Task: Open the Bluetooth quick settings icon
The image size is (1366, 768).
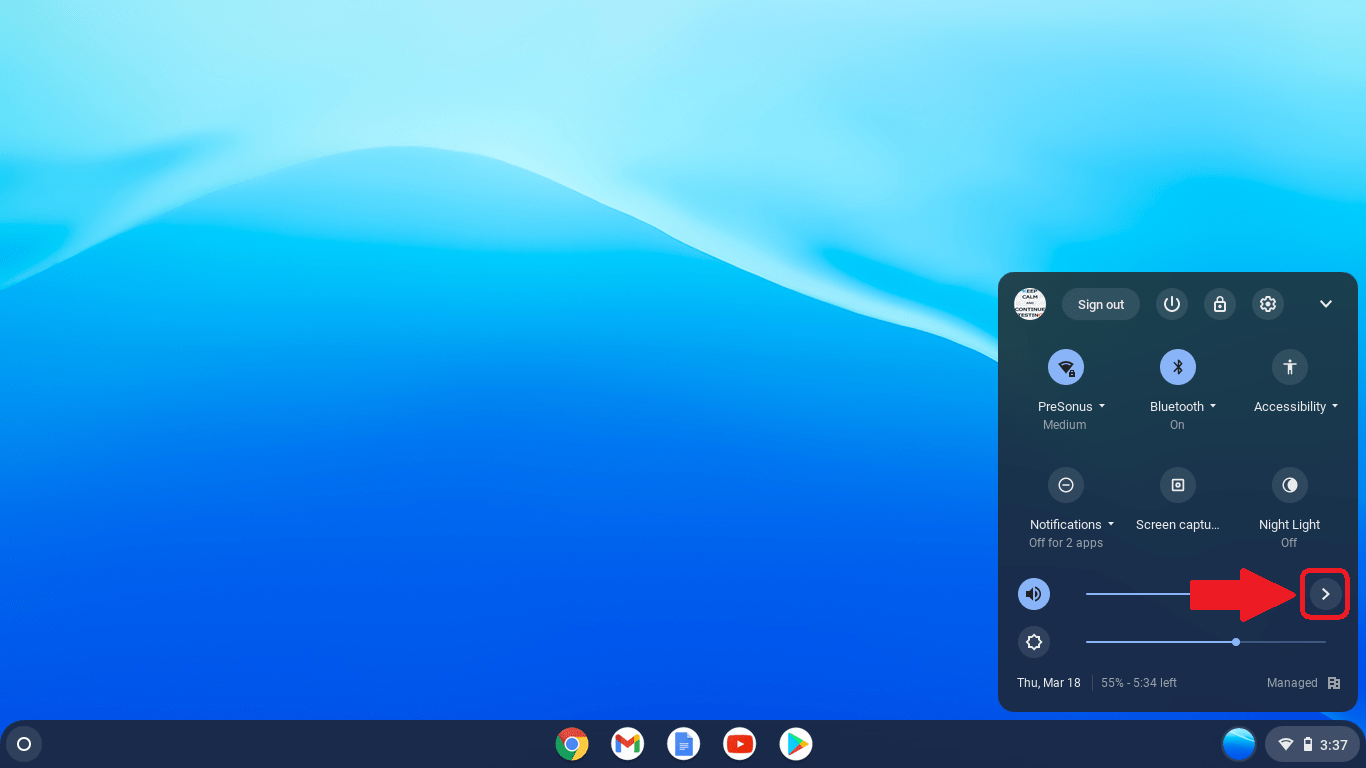Action: click(x=1177, y=367)
